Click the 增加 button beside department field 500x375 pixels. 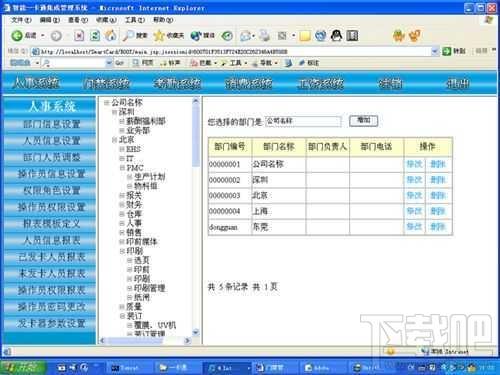pos(363,120)
